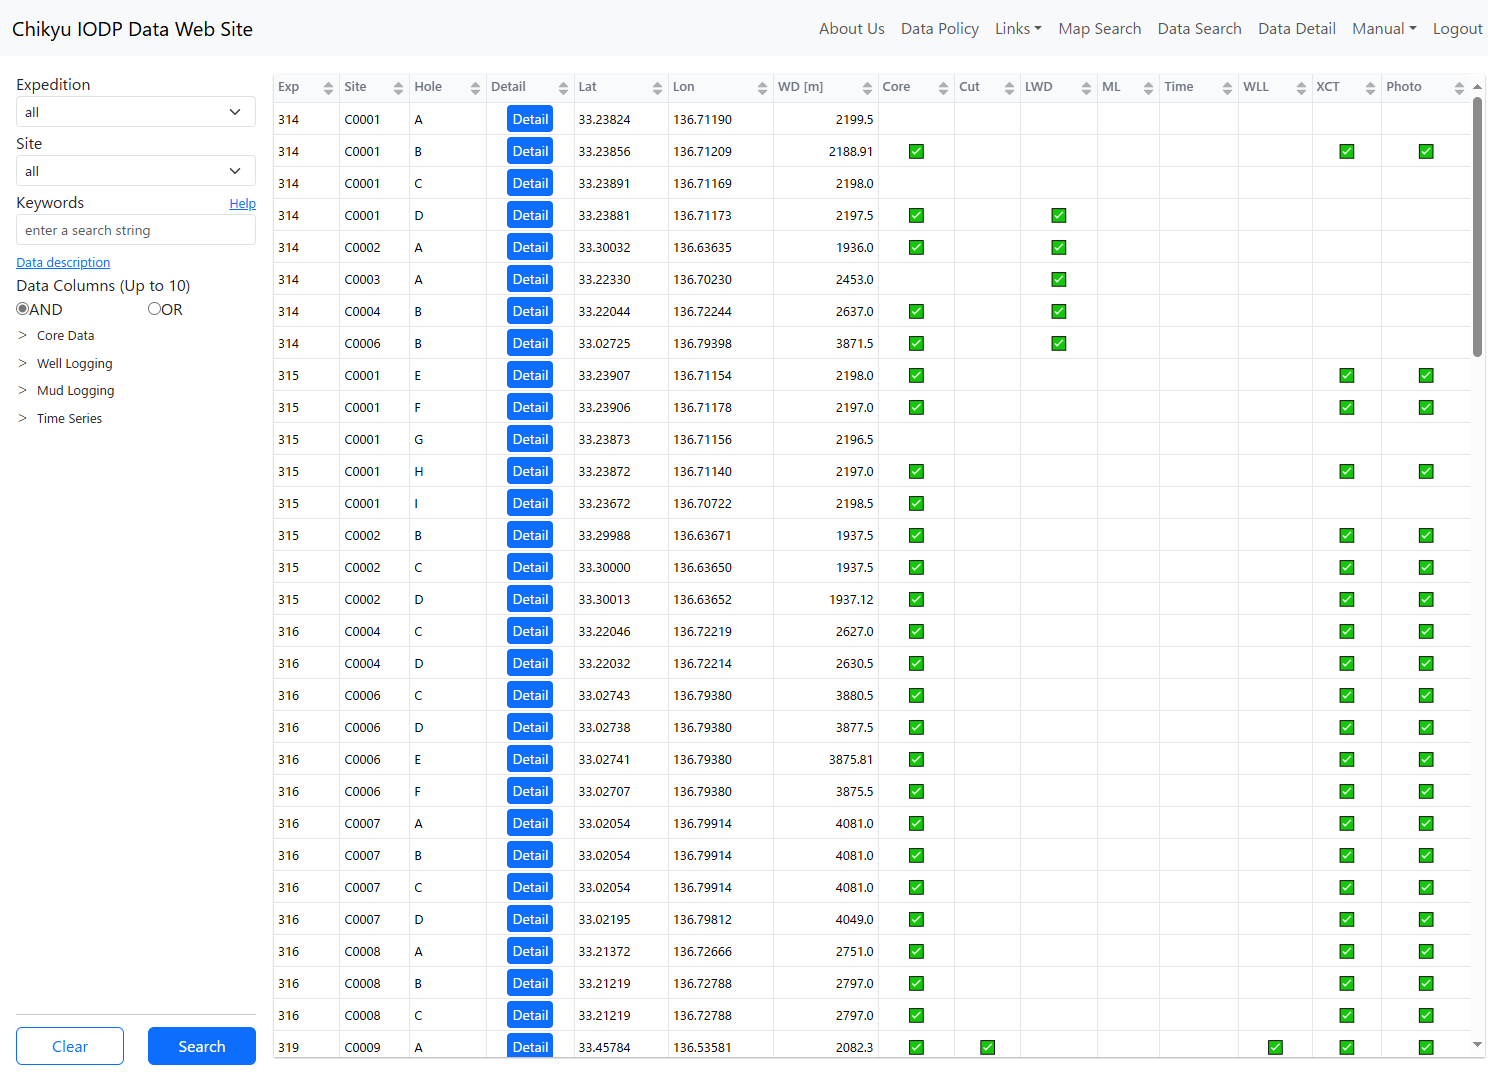Click the LWD checkmark for 314 C0003 A
The width and height of the screenshot is (1488, 1077).
coord(1059,279)
